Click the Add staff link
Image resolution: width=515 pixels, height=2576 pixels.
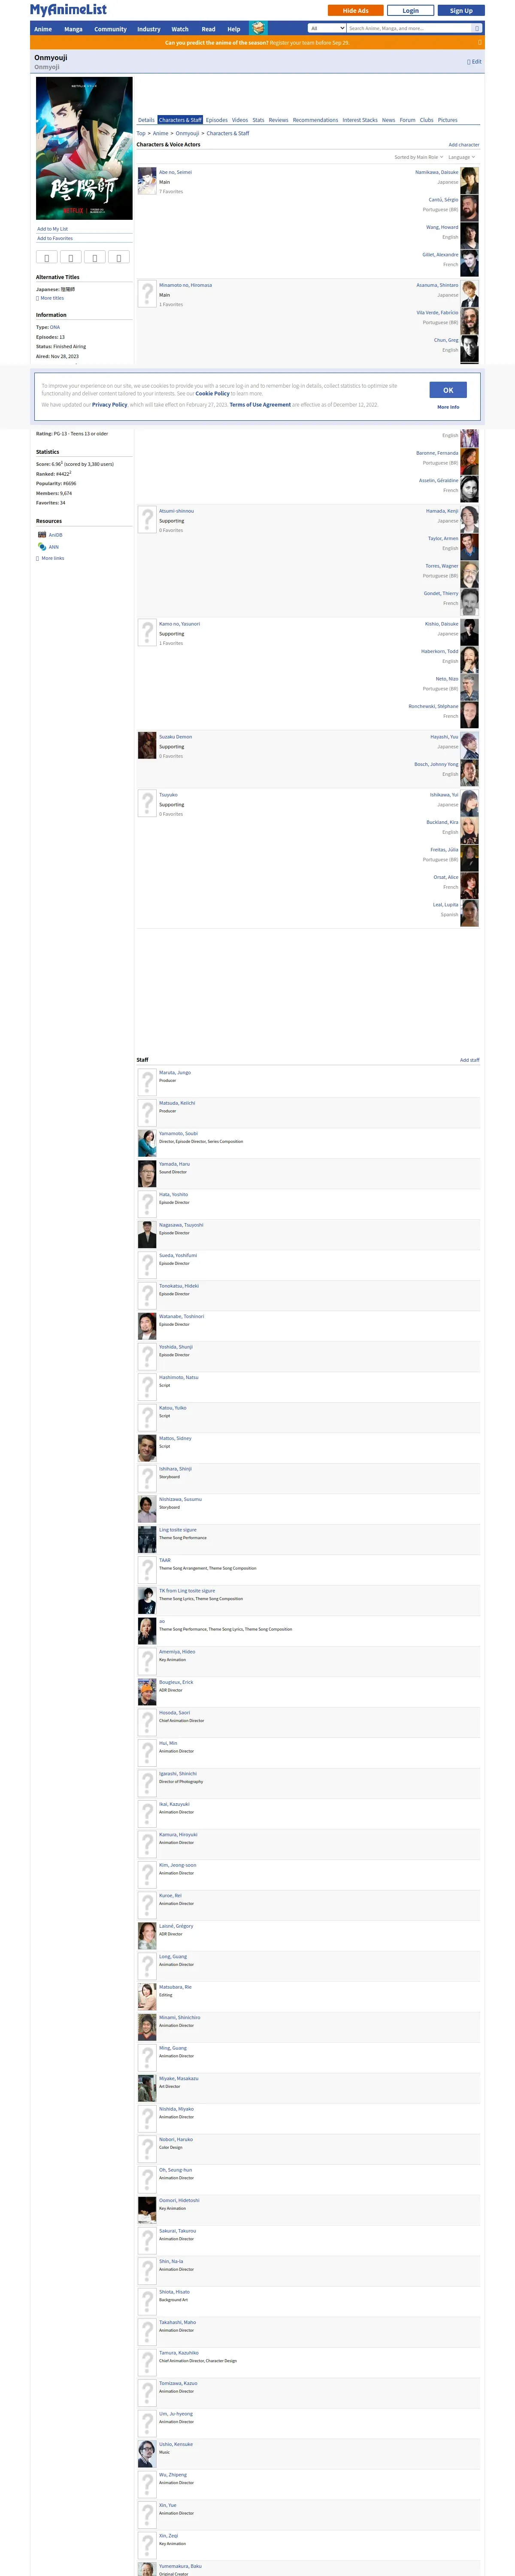point(470,1060)
